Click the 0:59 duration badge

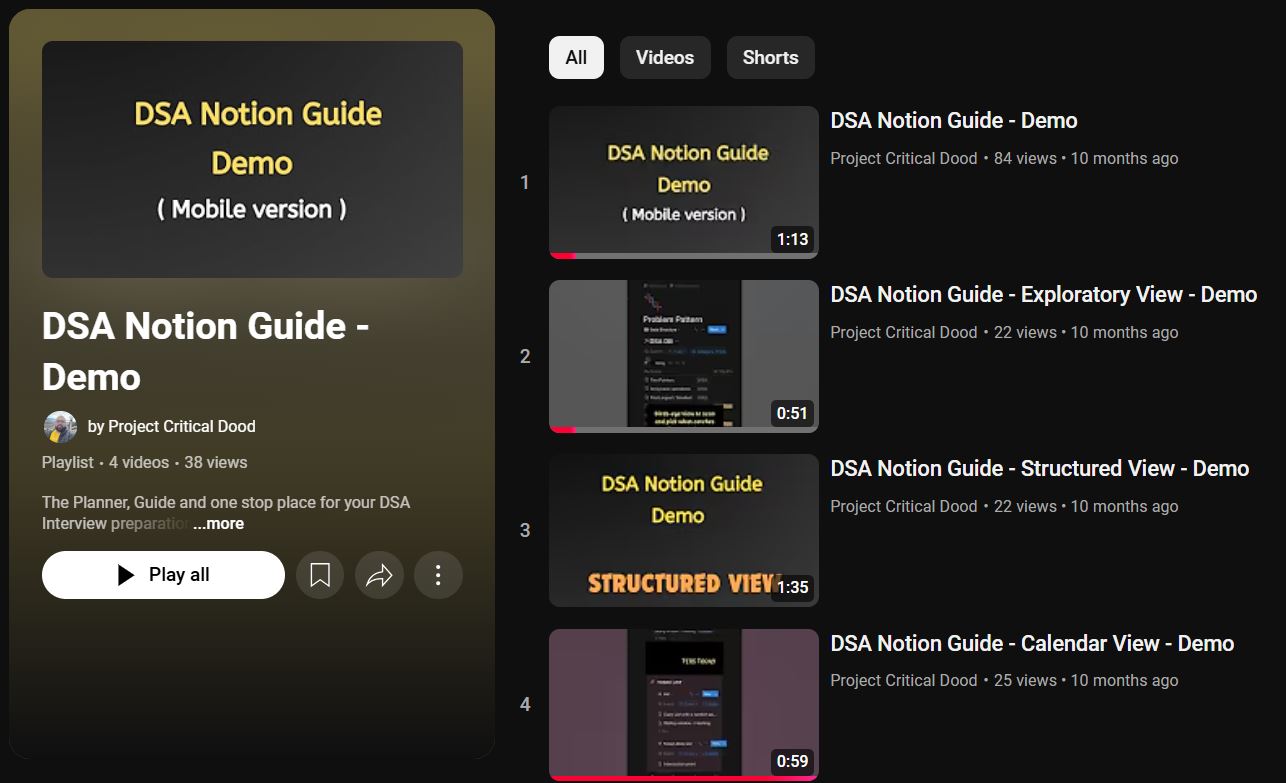[x=792, y=762]
